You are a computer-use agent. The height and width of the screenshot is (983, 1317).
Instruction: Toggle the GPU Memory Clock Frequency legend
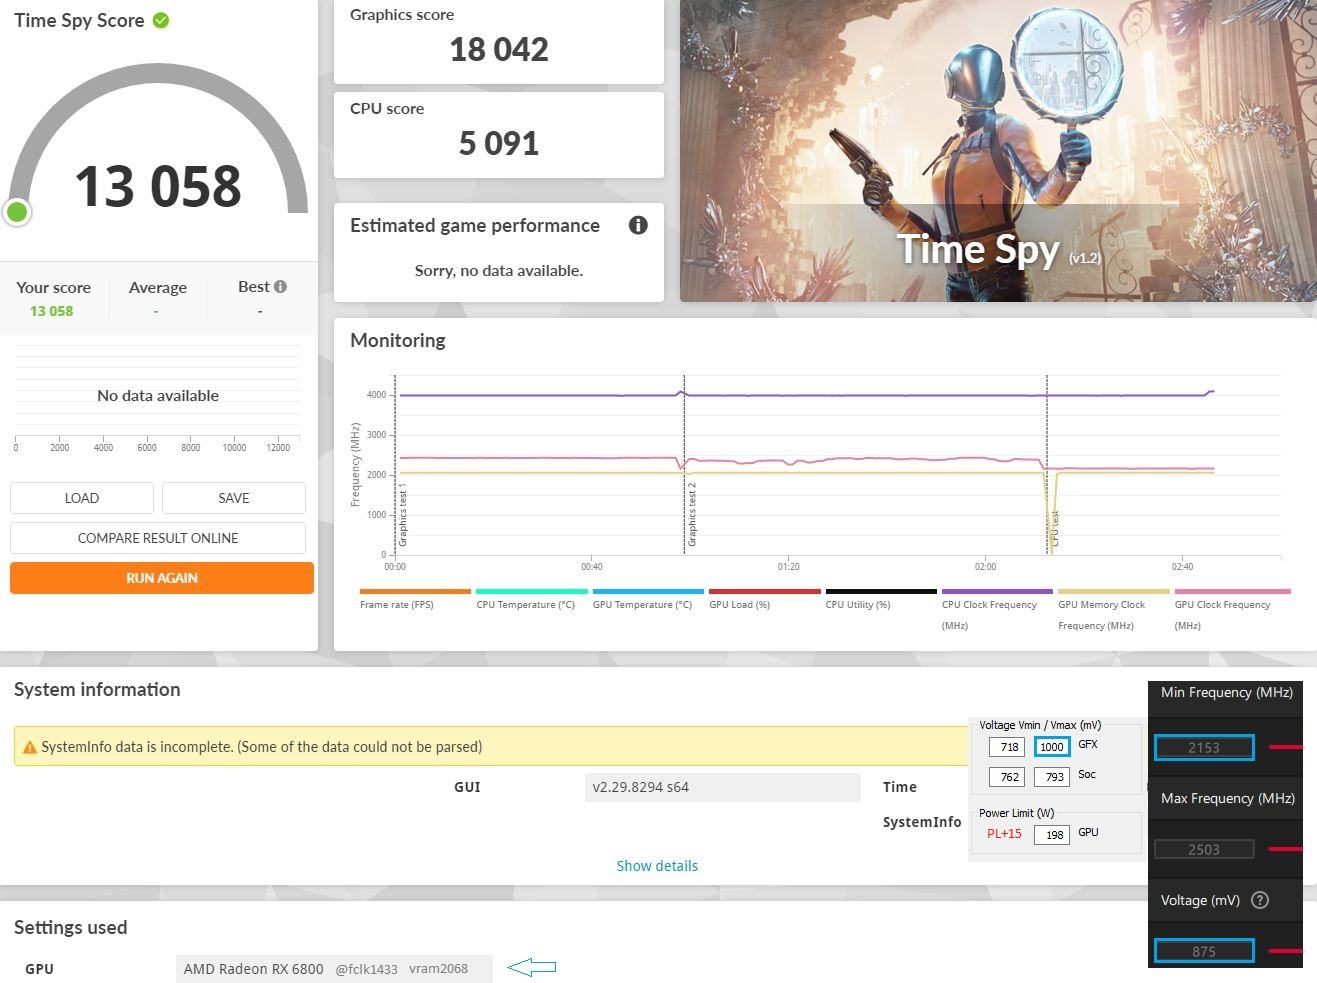1113,610
